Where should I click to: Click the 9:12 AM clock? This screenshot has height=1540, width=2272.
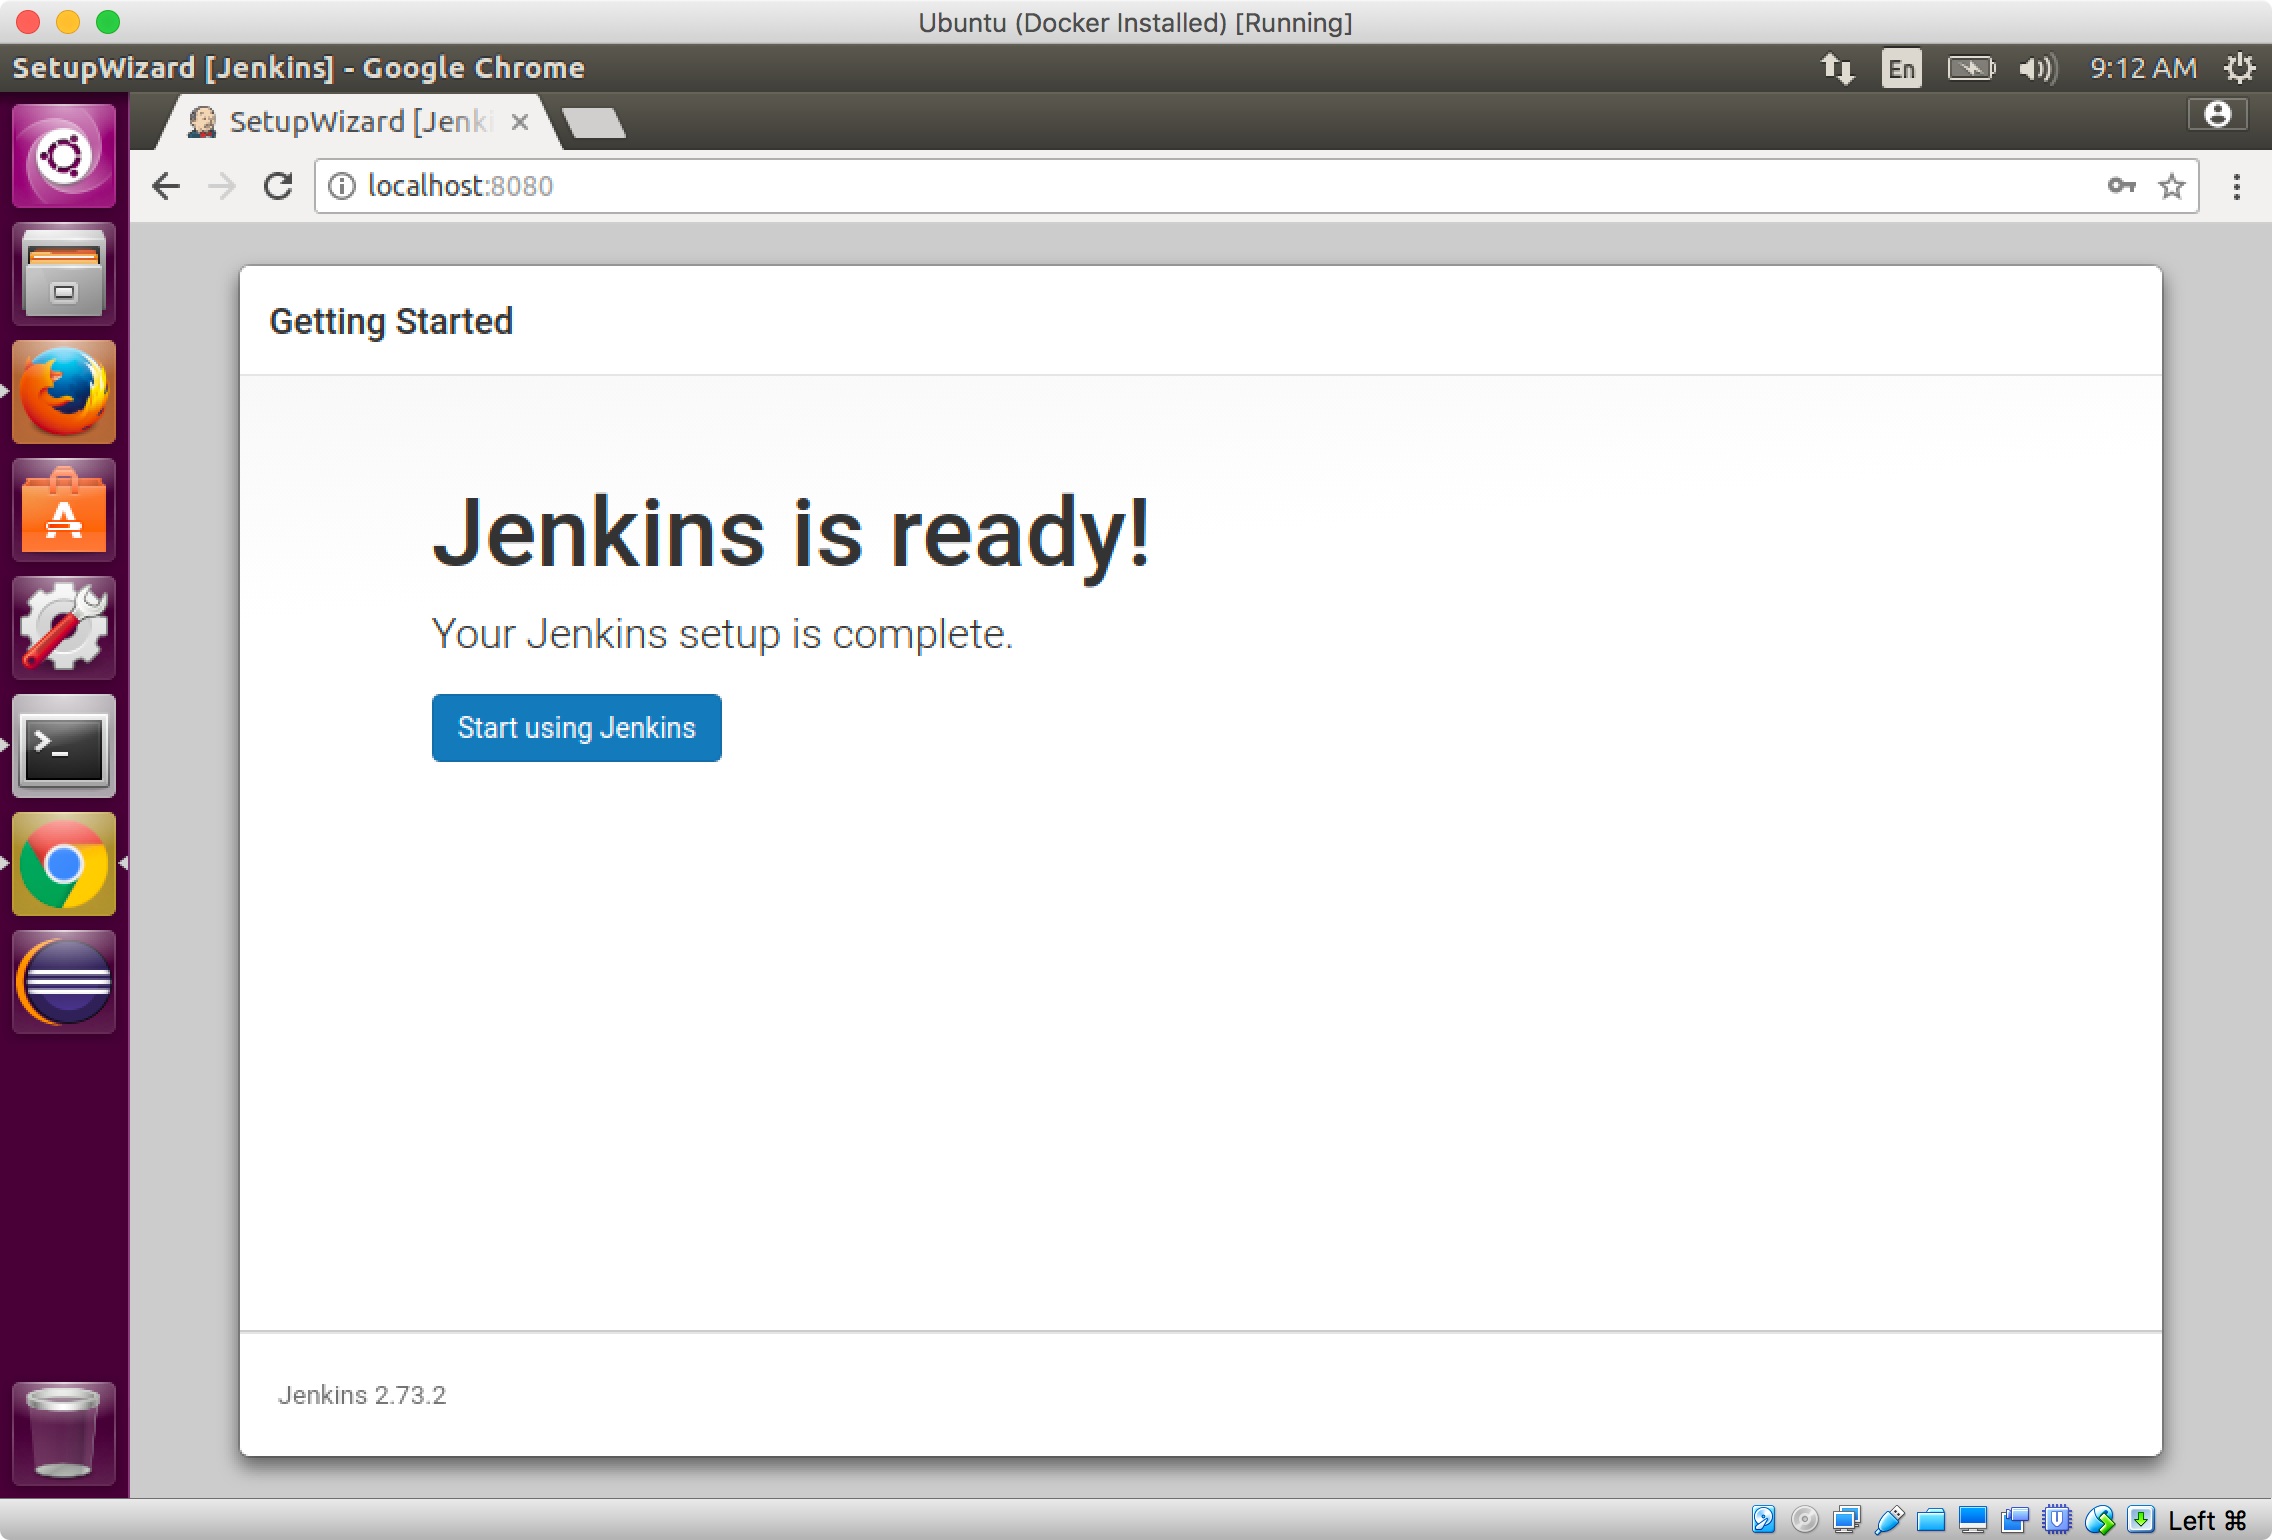(x=2143, y=68)
